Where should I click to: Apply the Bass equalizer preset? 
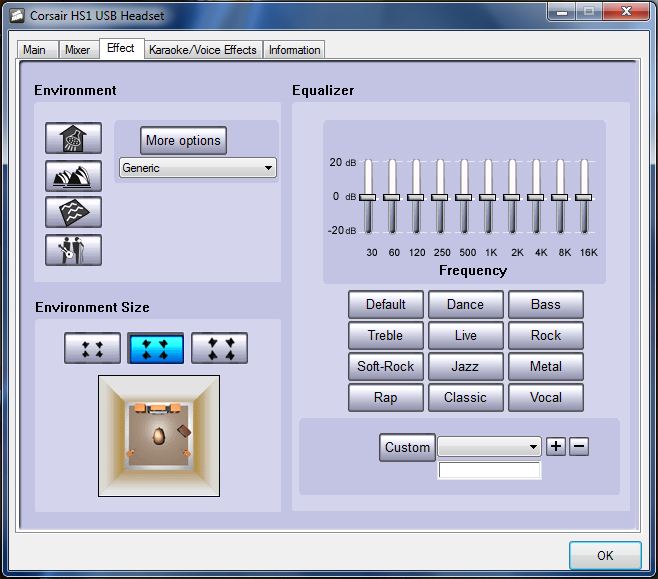[x=546, y=304]
